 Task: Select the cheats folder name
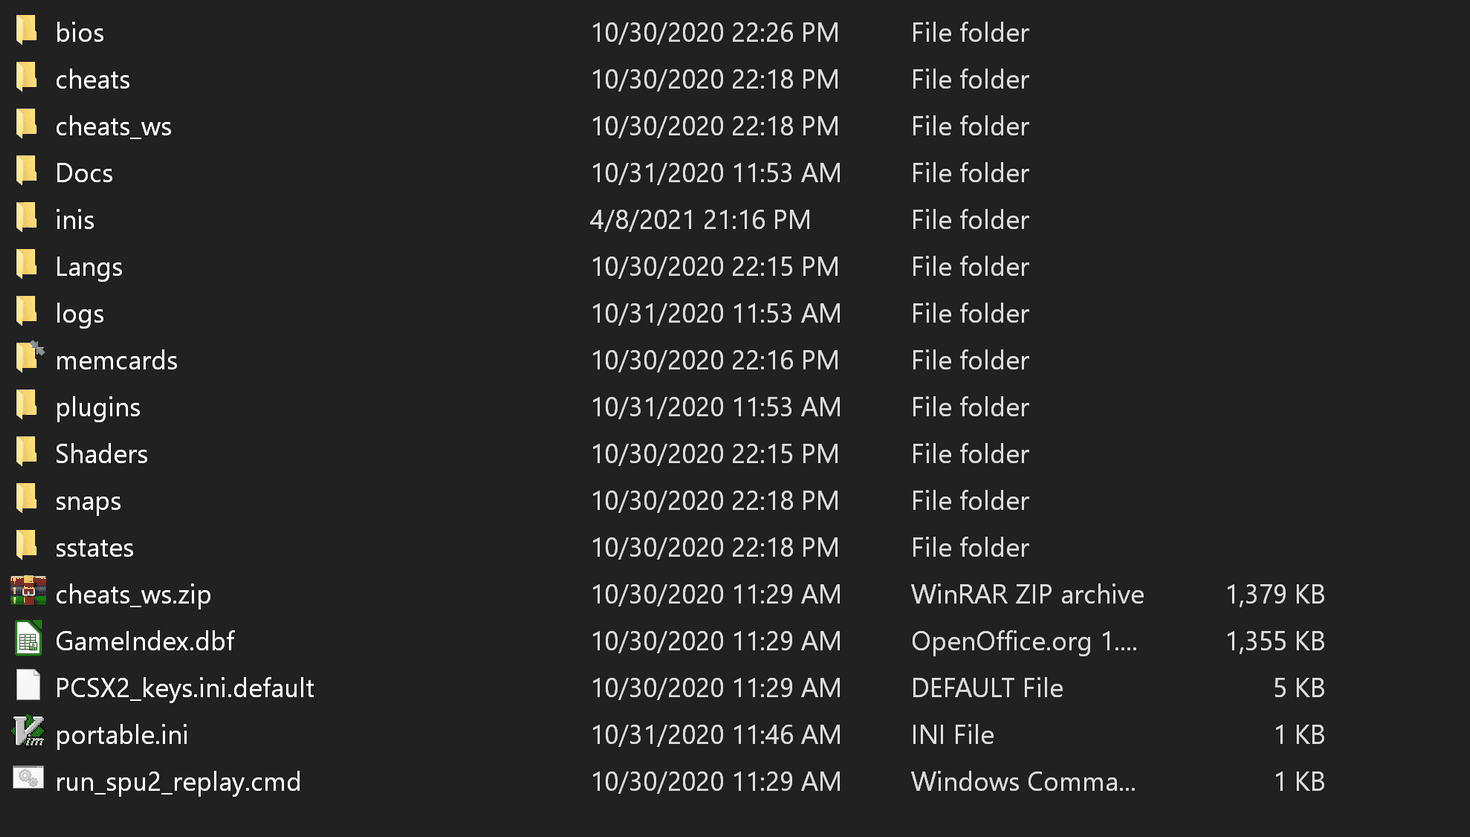click(93, 79)
